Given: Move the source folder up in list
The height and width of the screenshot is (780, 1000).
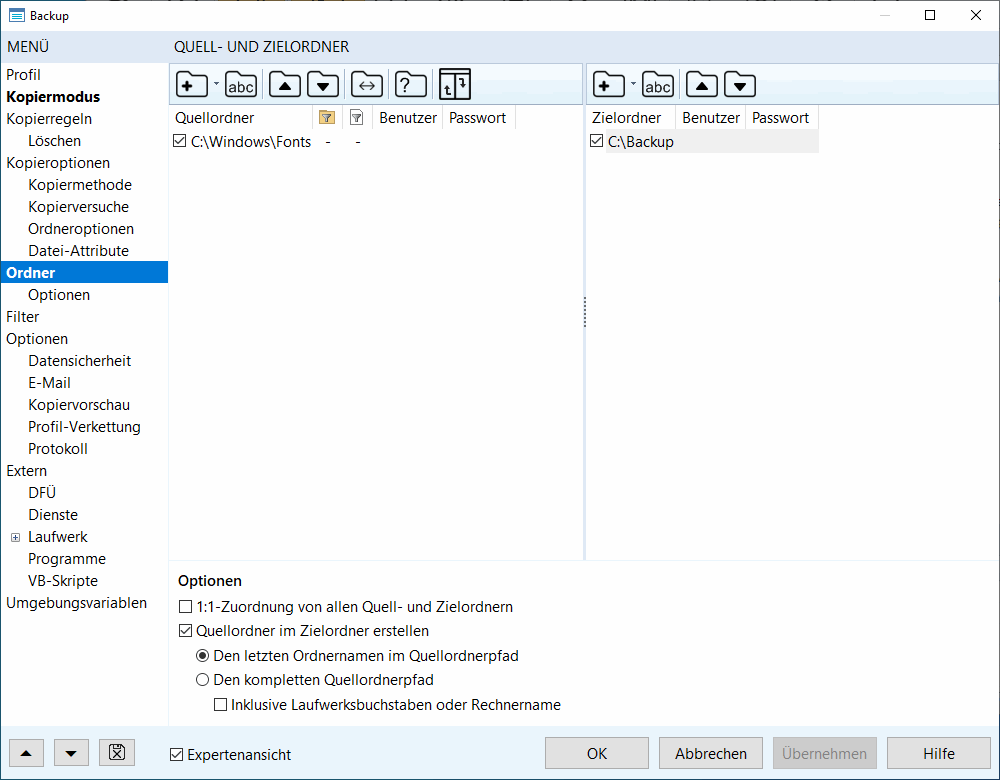Looking at the screenshot, I should click(x=285, y=86).
